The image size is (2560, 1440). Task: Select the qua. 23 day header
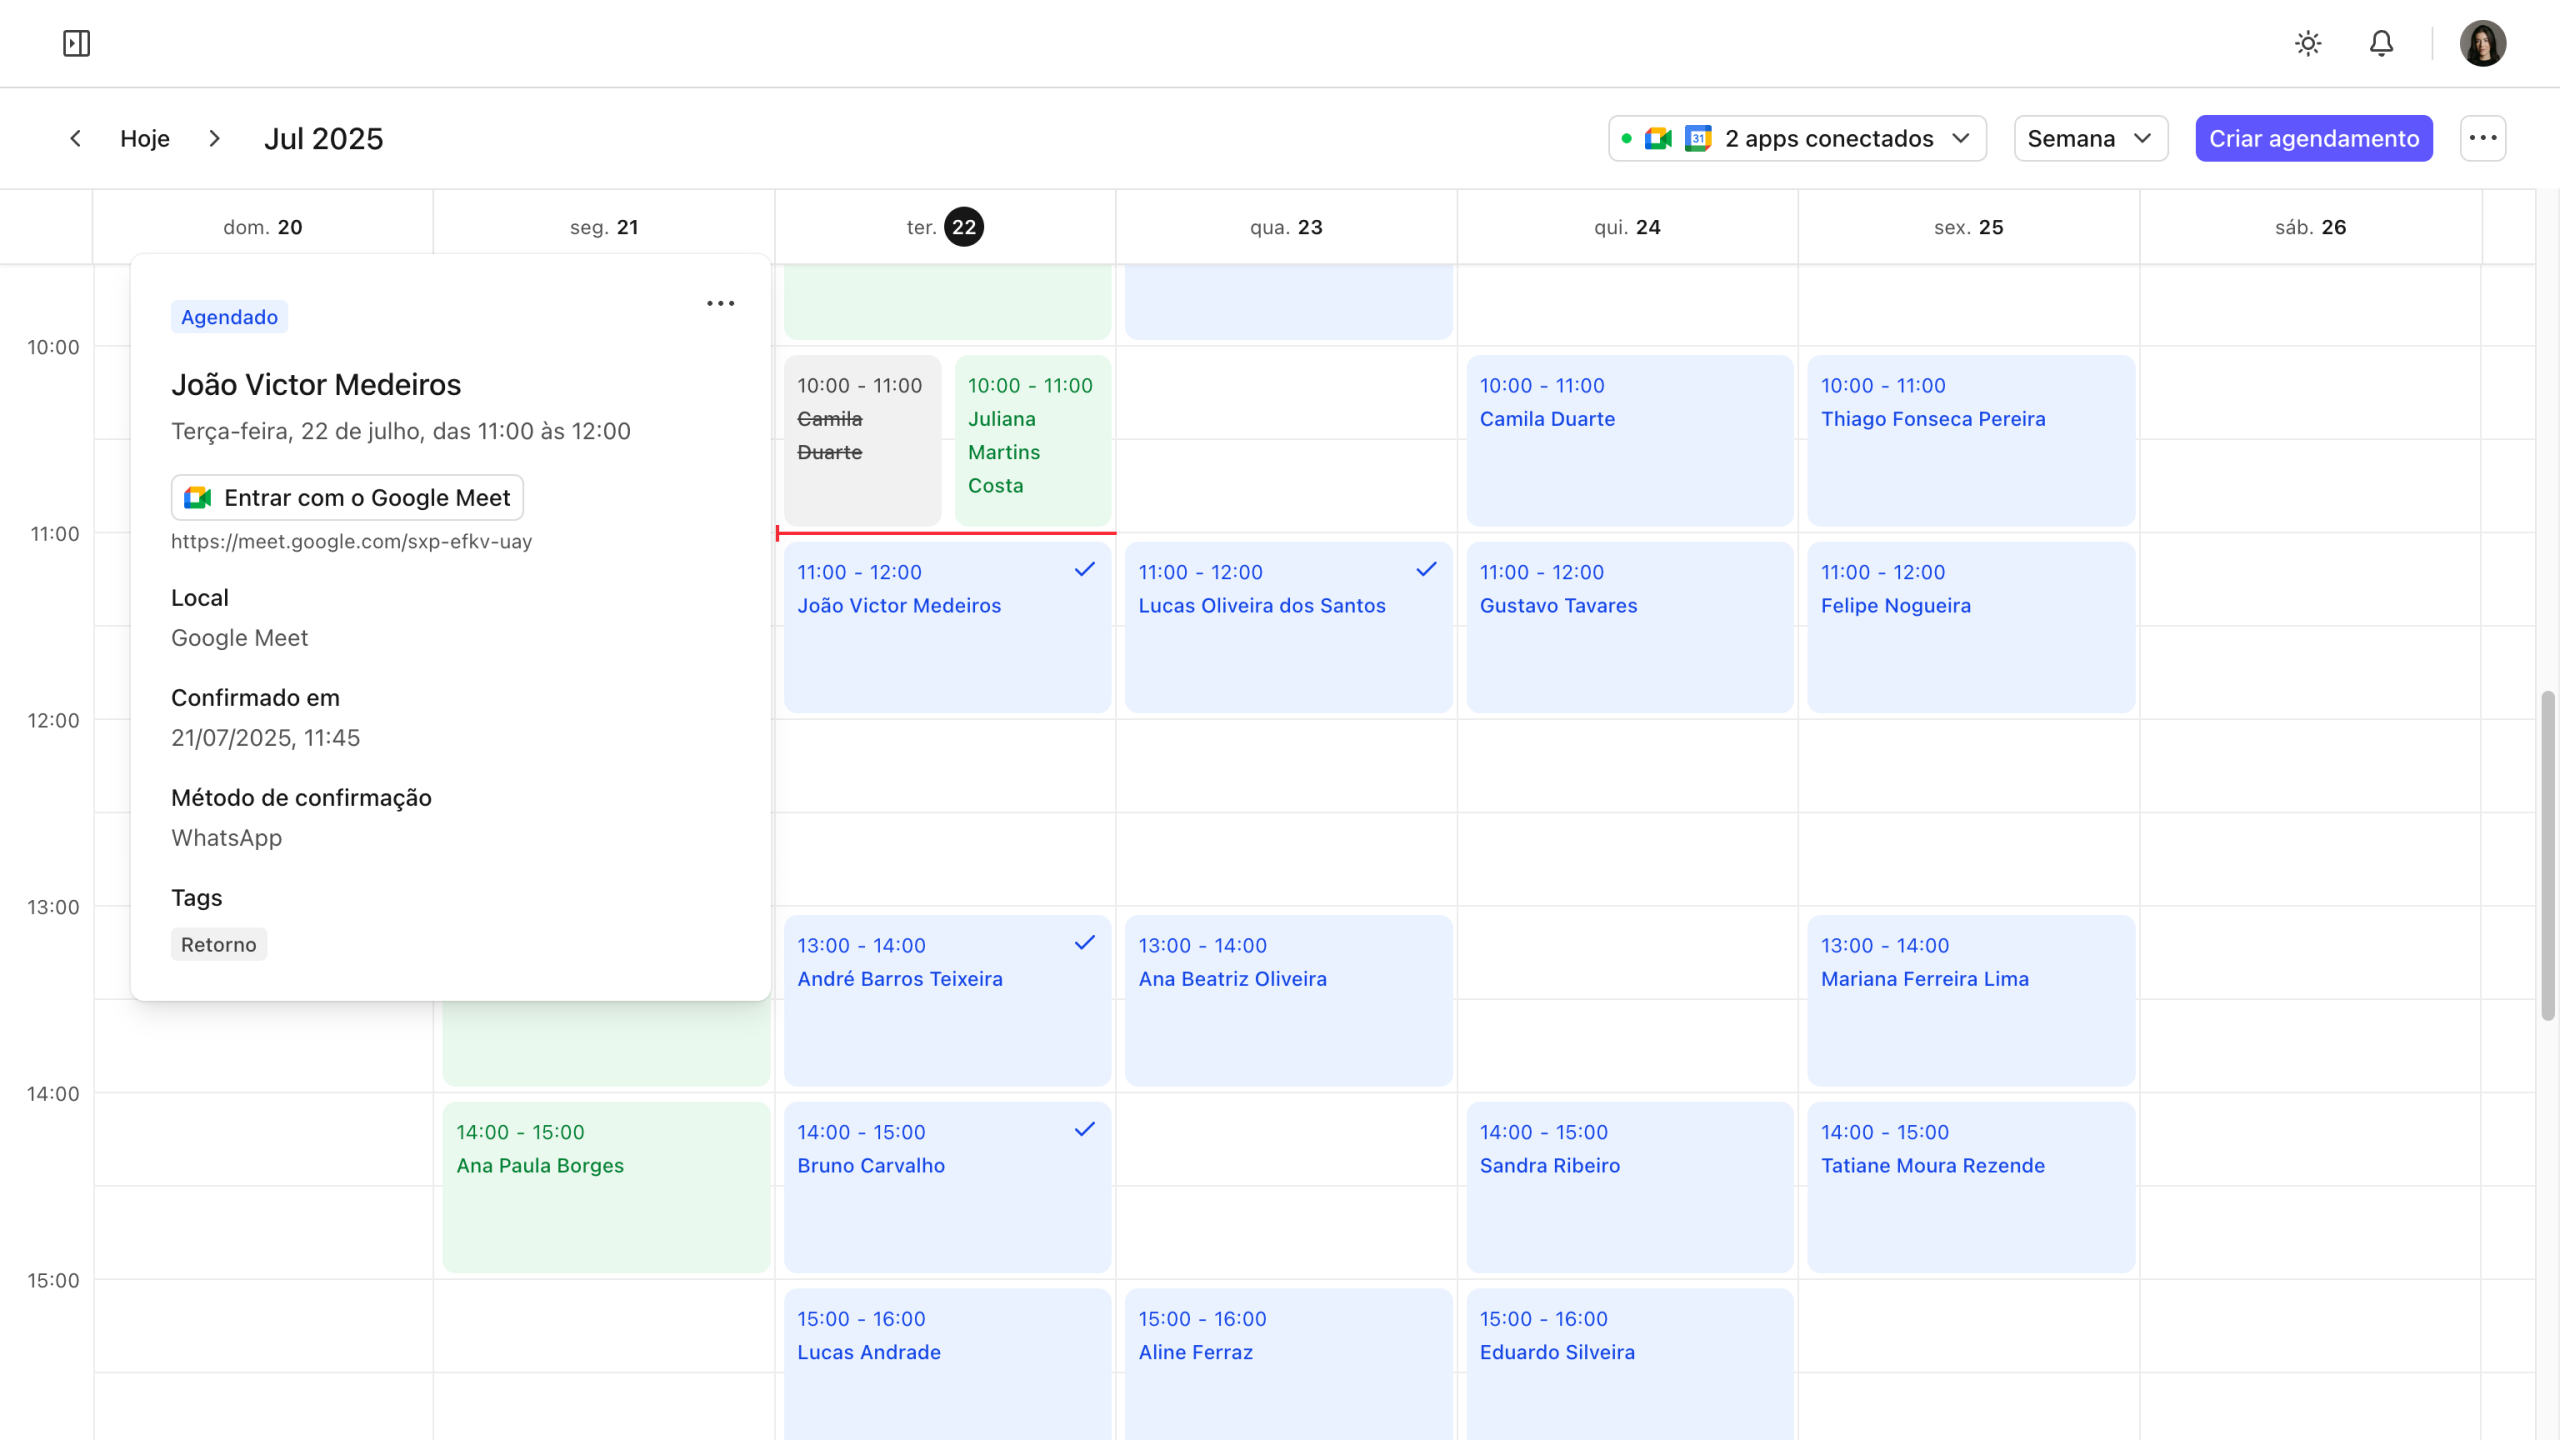pyautogui.click(x=1286, y=227)
